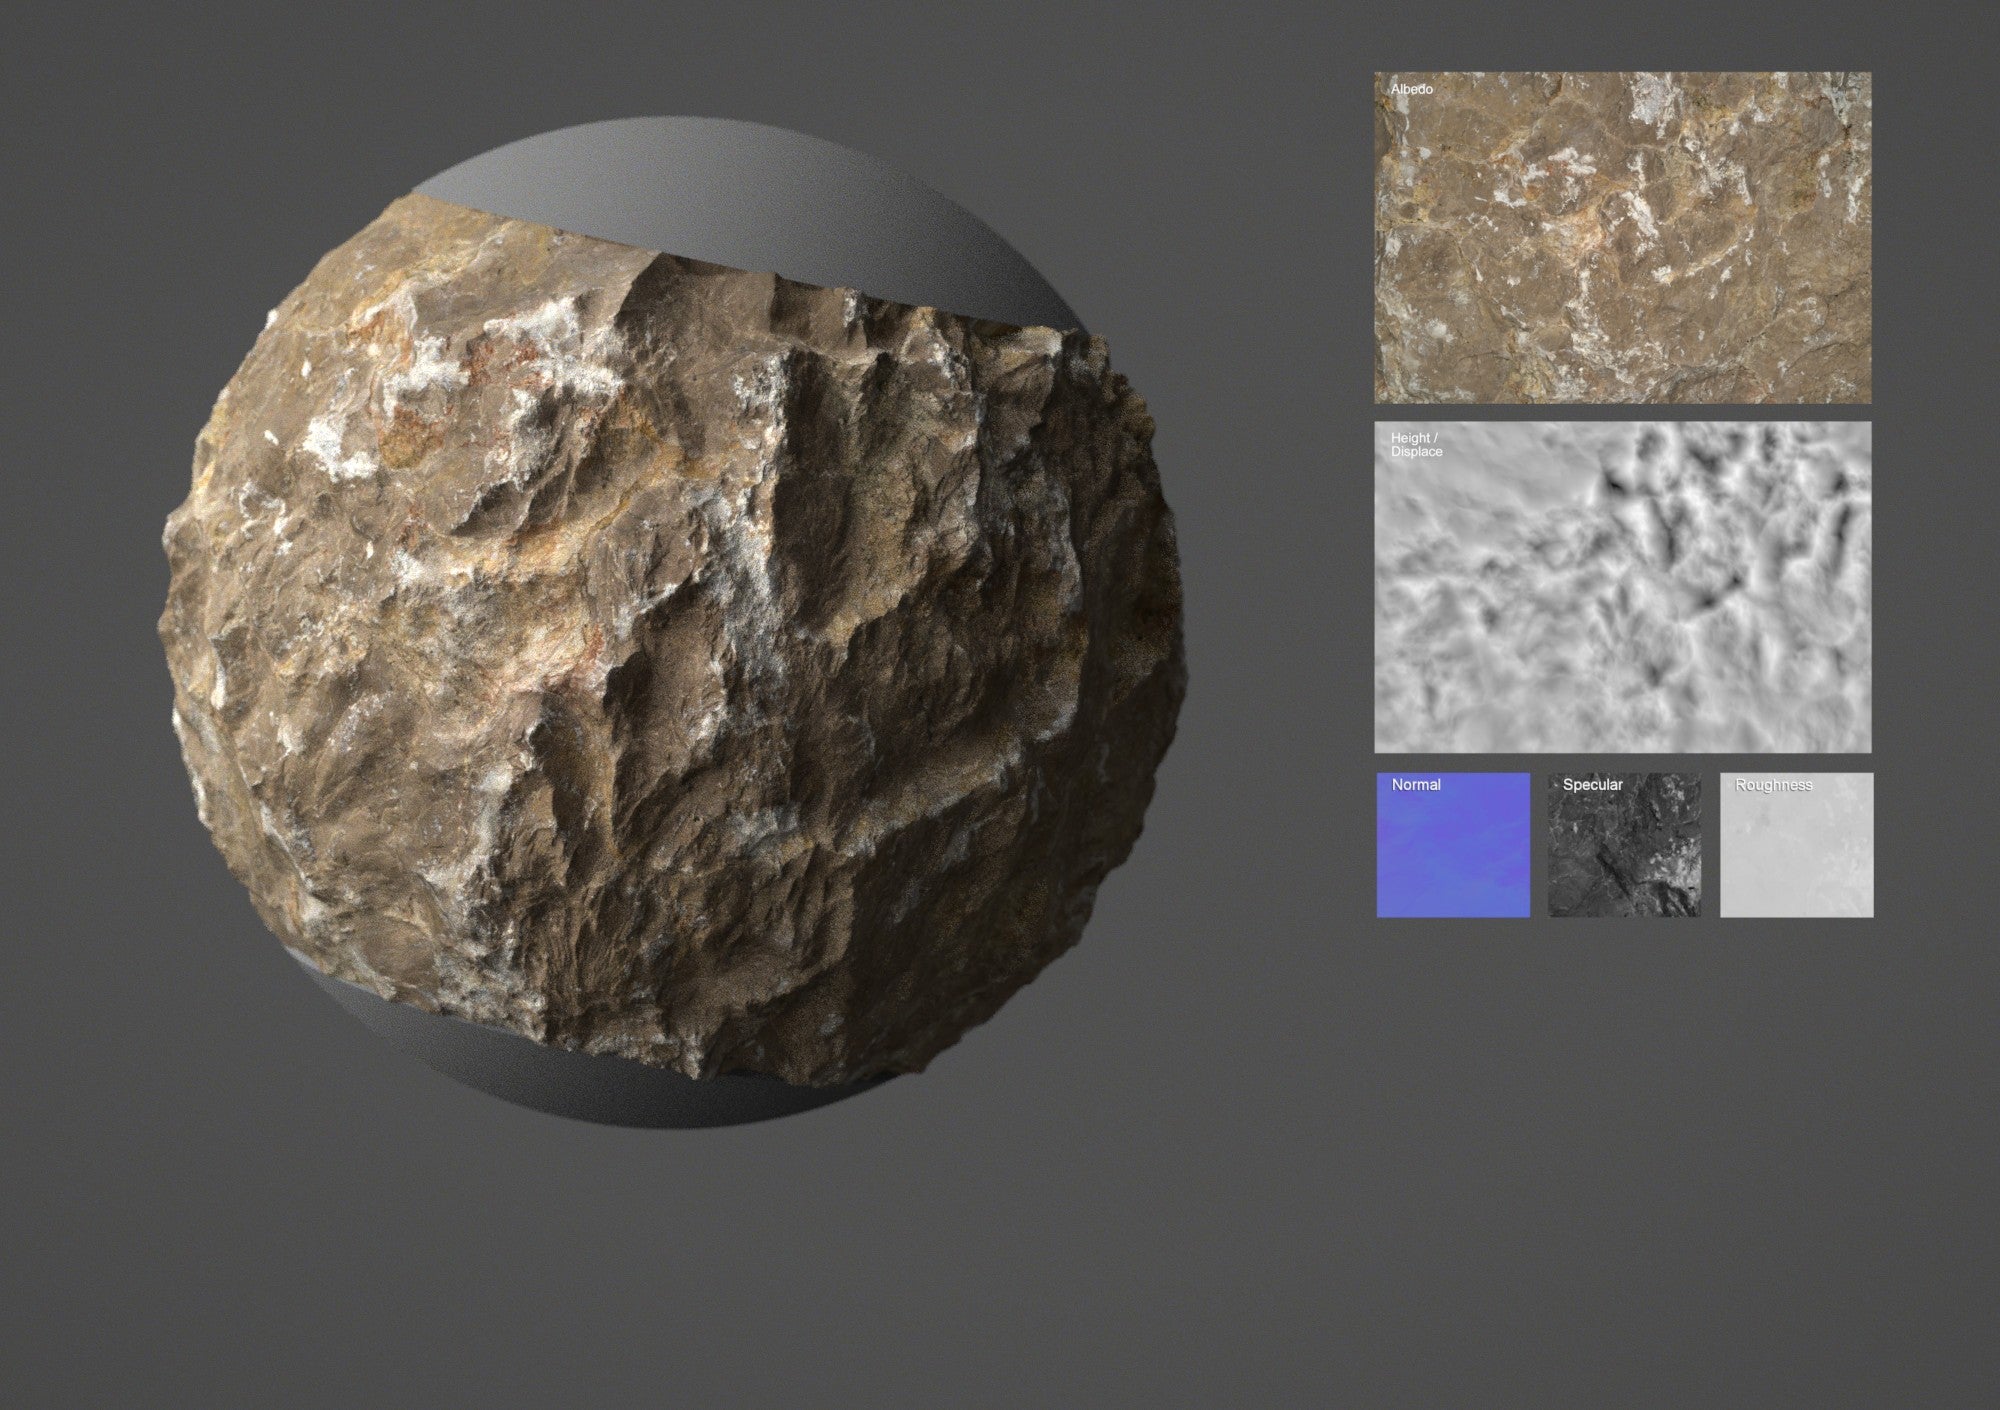2000x1410 pixels.
Task: Click the rock material preview sphere
Action: tap(672, 623)
